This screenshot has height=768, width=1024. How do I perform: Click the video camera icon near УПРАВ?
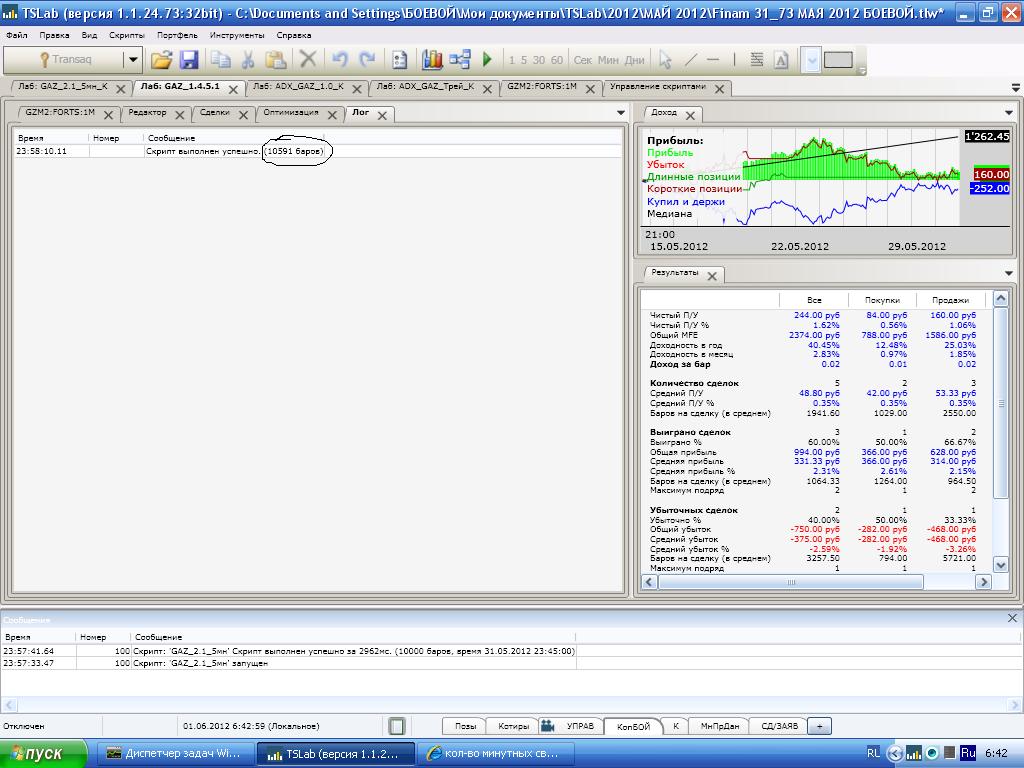[x=548, y=726]
